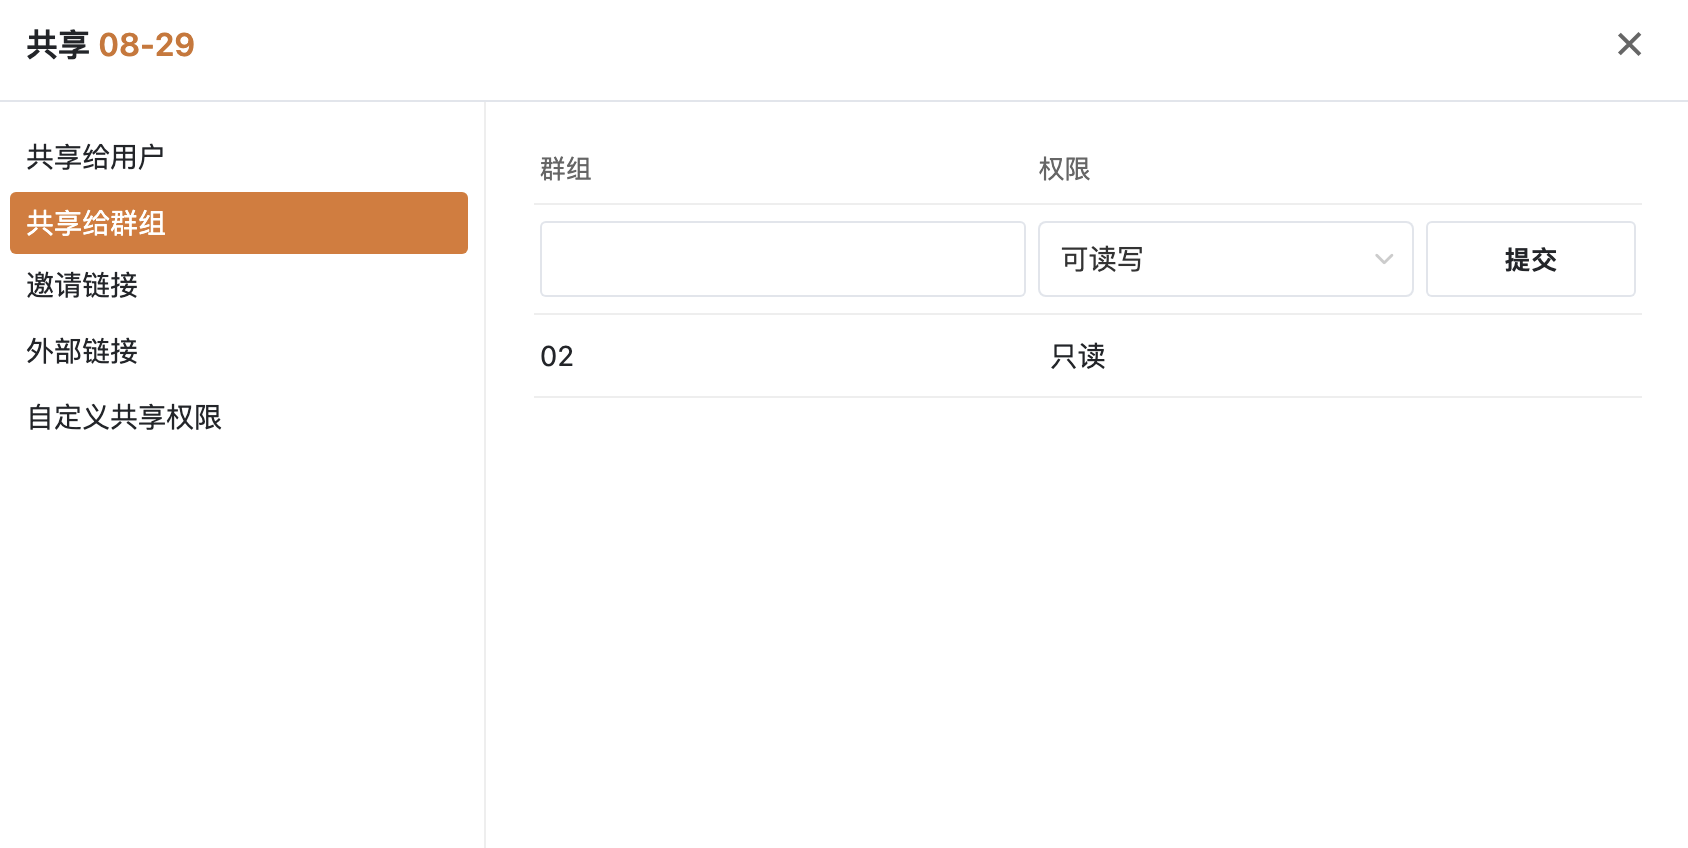This screenshot has height=848, width=1688.
Task: Open the 可读写 permission dropdown
Action: (x=1226, y=259)
